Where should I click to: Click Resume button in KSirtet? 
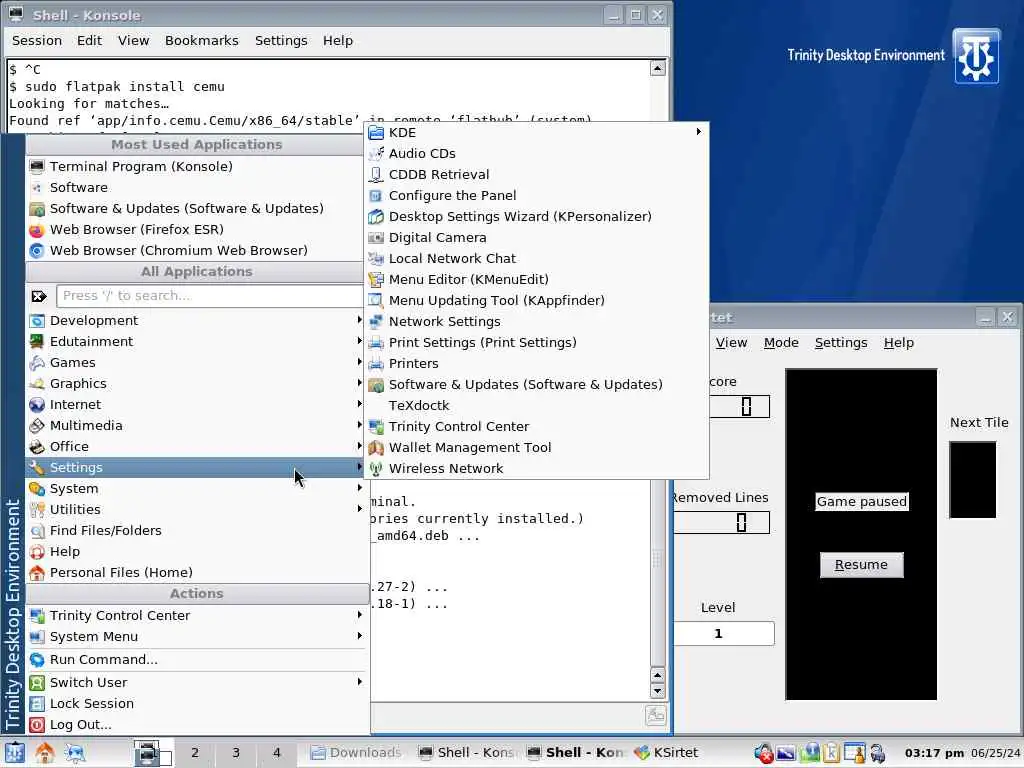[861, 565]
